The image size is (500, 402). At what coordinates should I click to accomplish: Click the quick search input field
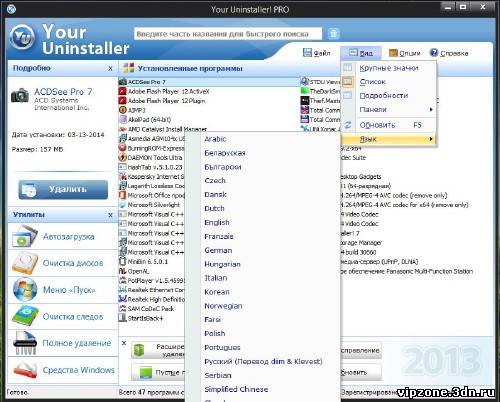pyautogui.click(x=228, y=34)
